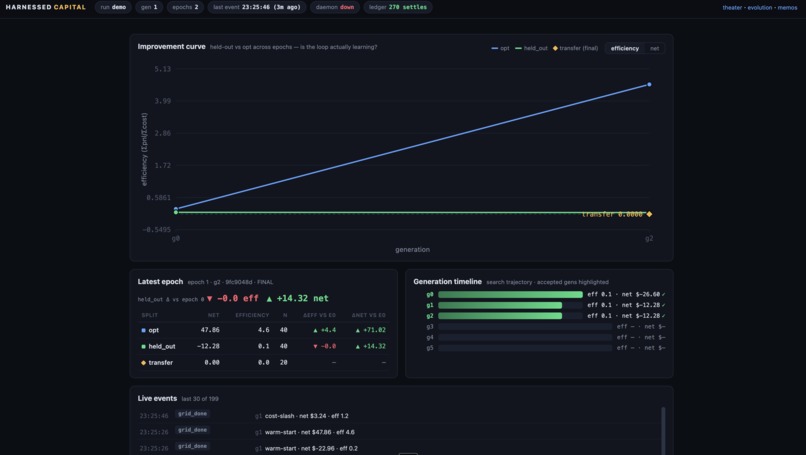Screen dimensions: 806x455
Task: Click held_out ΔEFF -0.0 cell
Action: click(x=324, y=347)
